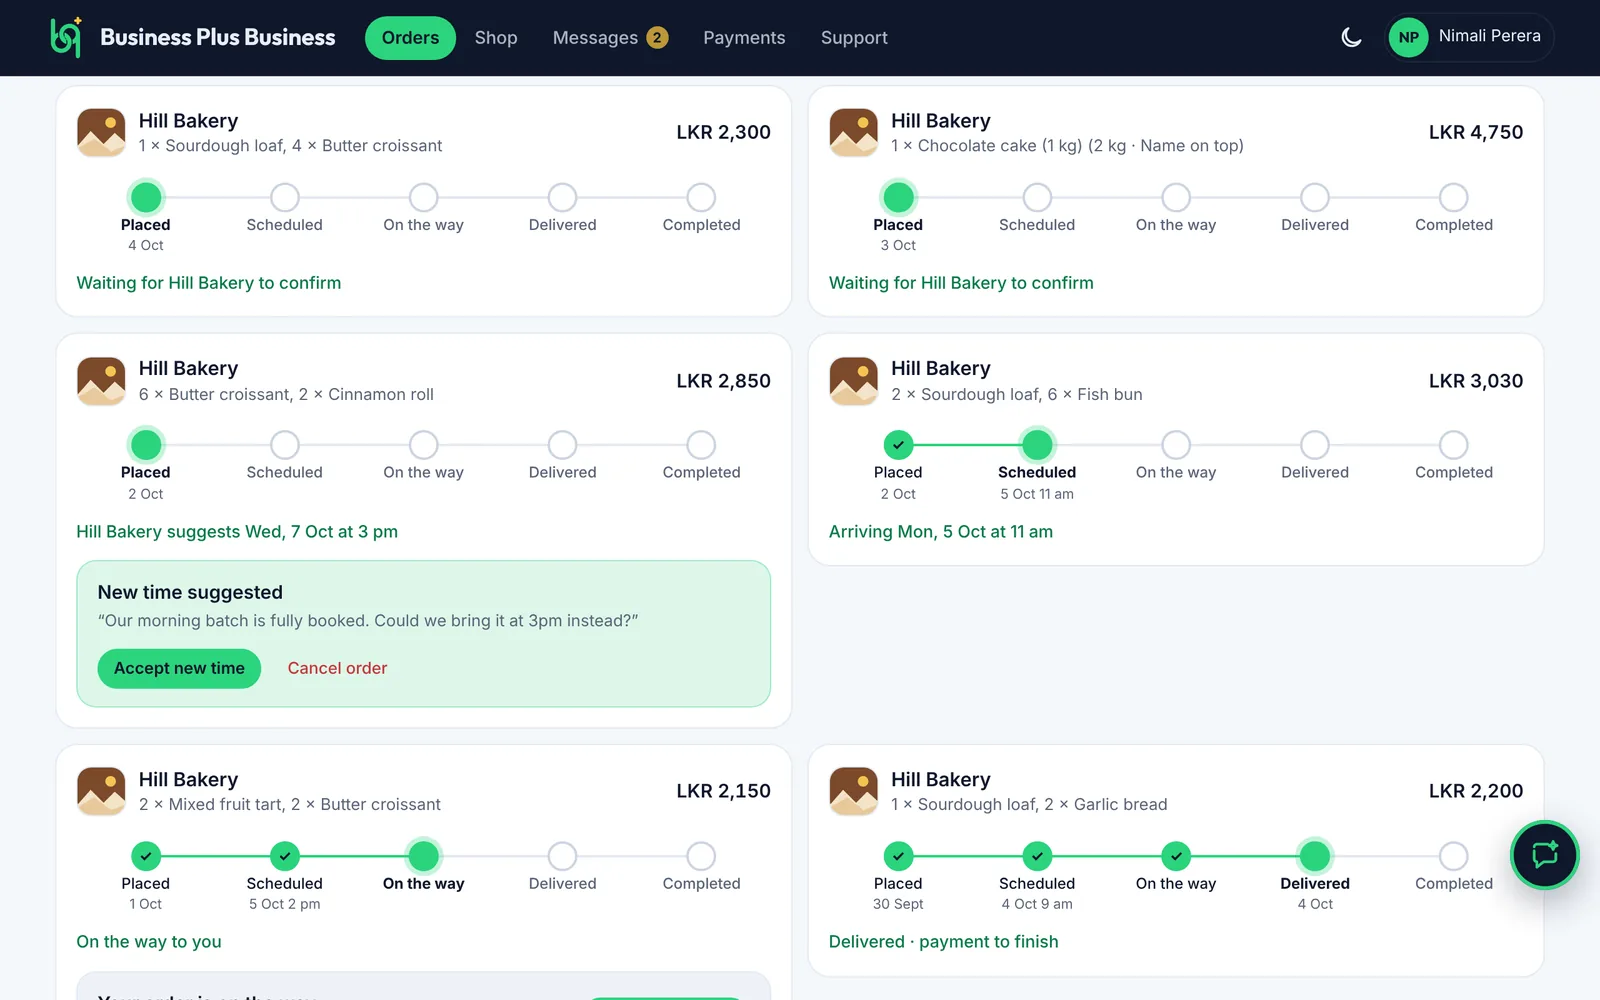
Task: Click Scheduled checkmark on LKR 2,150 order
Action: click(285, 856)
